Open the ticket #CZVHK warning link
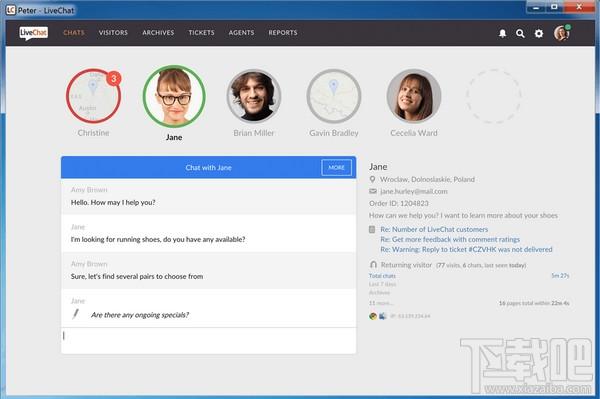This screenshot has height=399, width=600. coord(466,249)
